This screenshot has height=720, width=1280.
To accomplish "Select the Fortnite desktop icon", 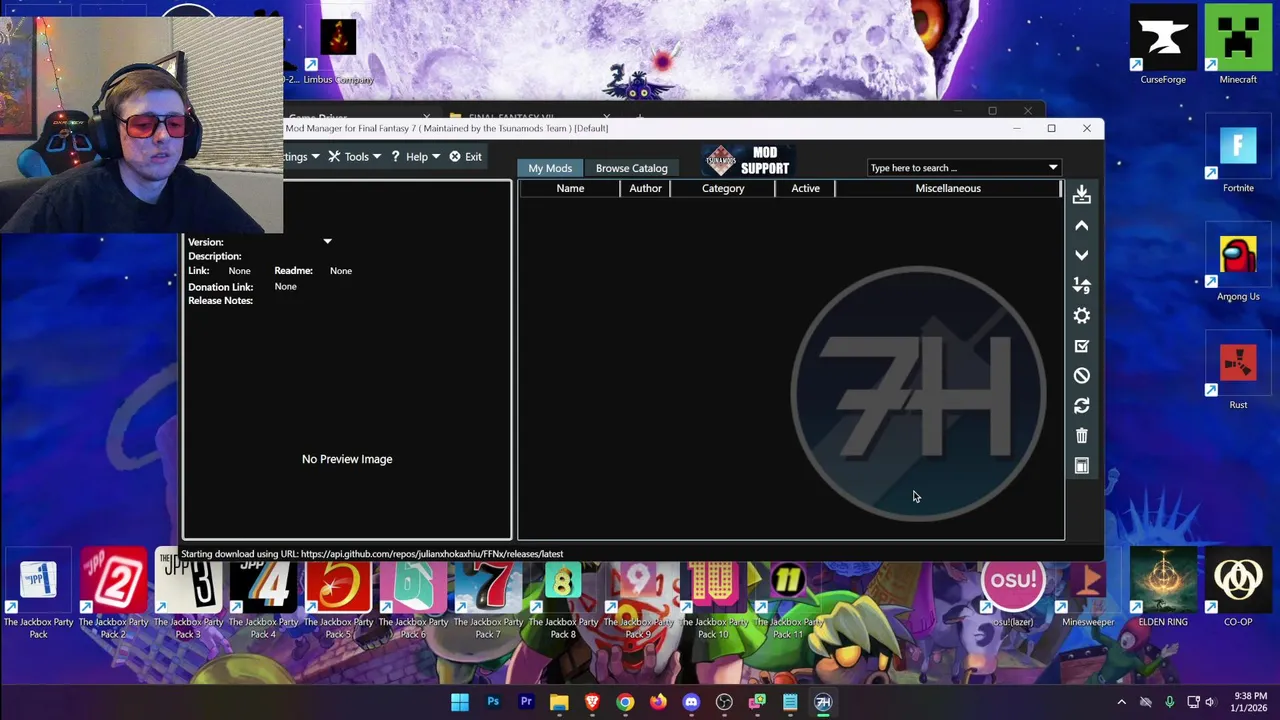I will (x=1238, y=153).
